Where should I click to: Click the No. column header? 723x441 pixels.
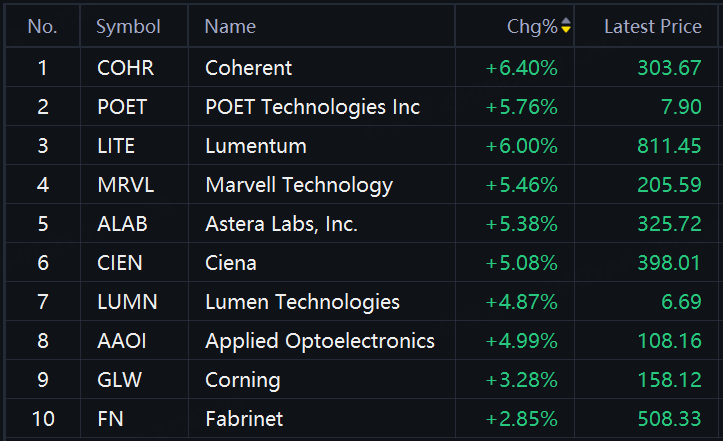click(42, 26)
